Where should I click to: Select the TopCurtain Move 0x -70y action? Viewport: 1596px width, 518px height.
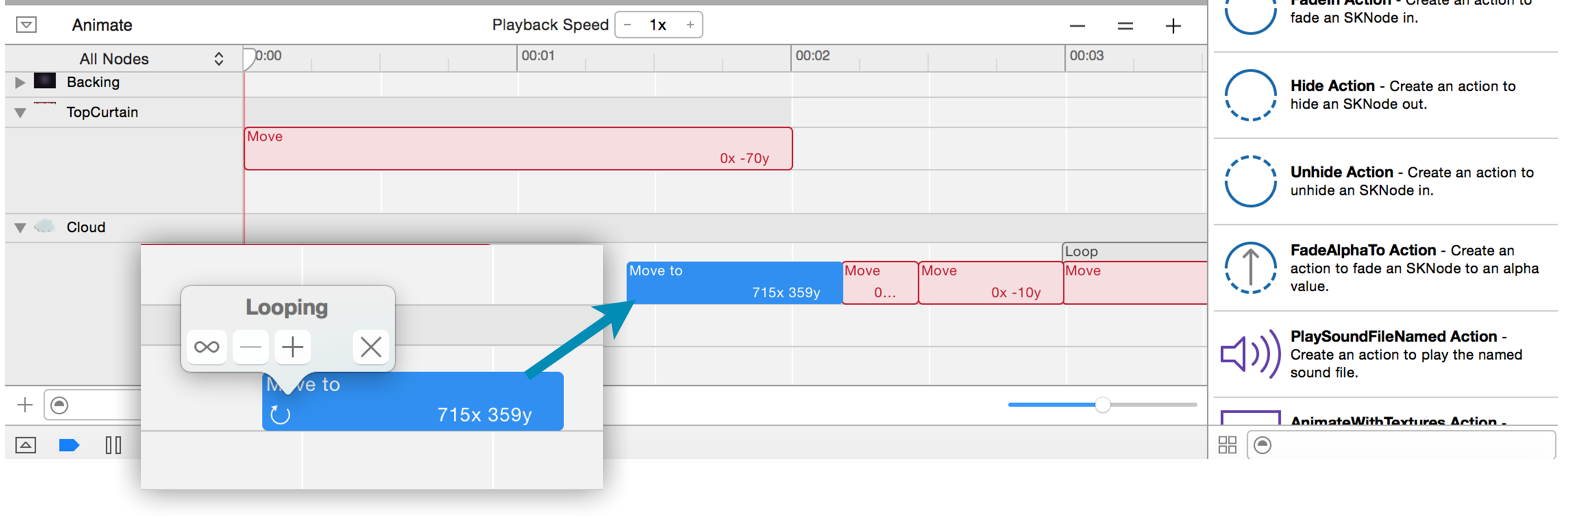click(x=518, y=148)
